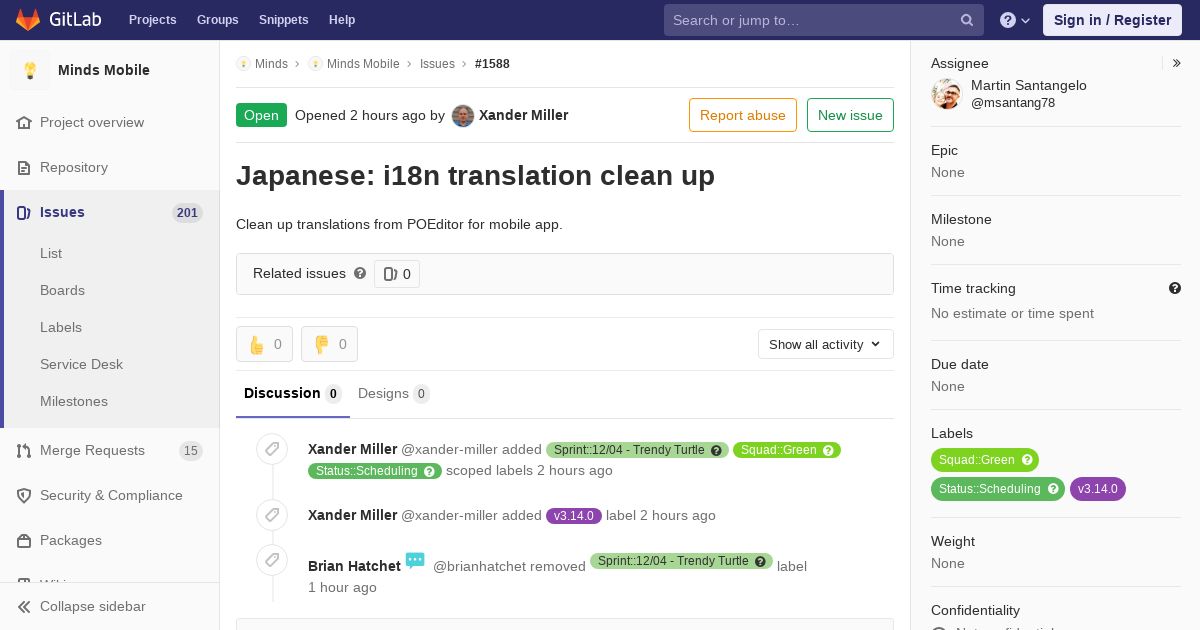The image size is (1200, 630).
Task: Click the related issues count badge
Action: click(397, 274)
